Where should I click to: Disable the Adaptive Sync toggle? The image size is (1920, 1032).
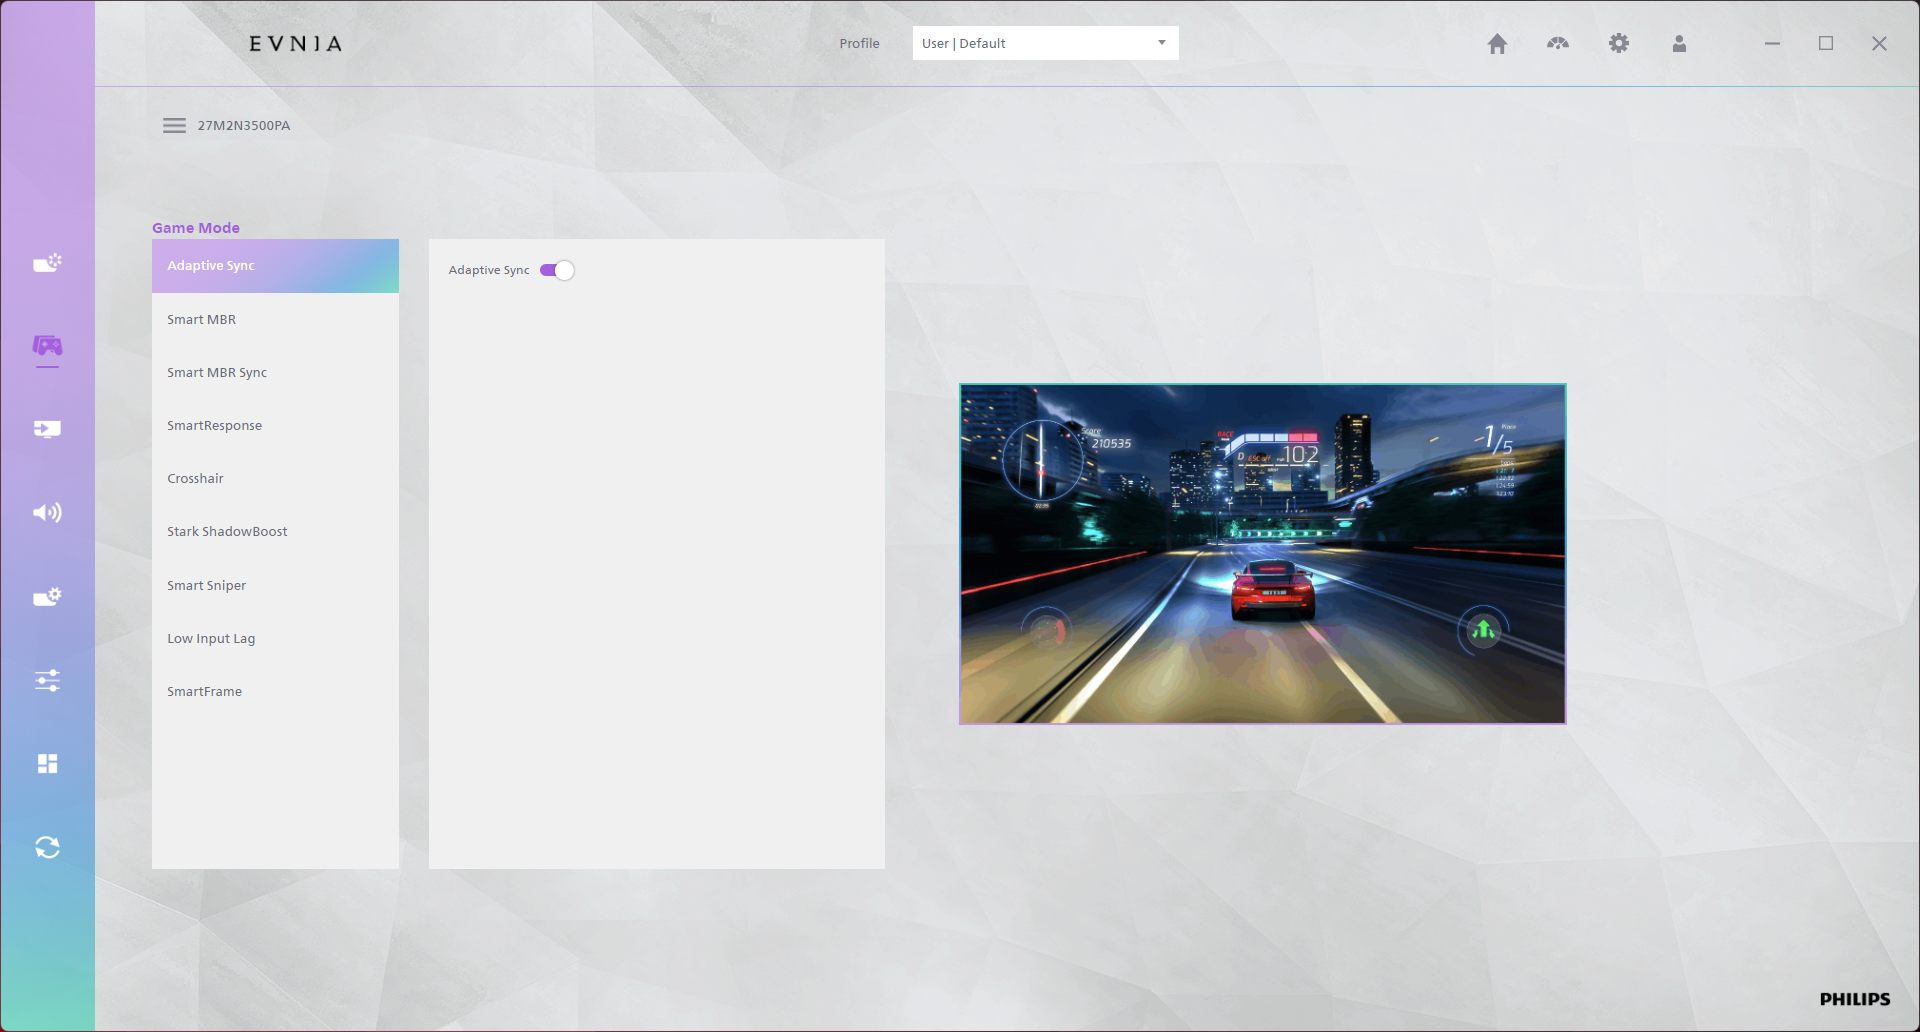(x=557, y=271)
